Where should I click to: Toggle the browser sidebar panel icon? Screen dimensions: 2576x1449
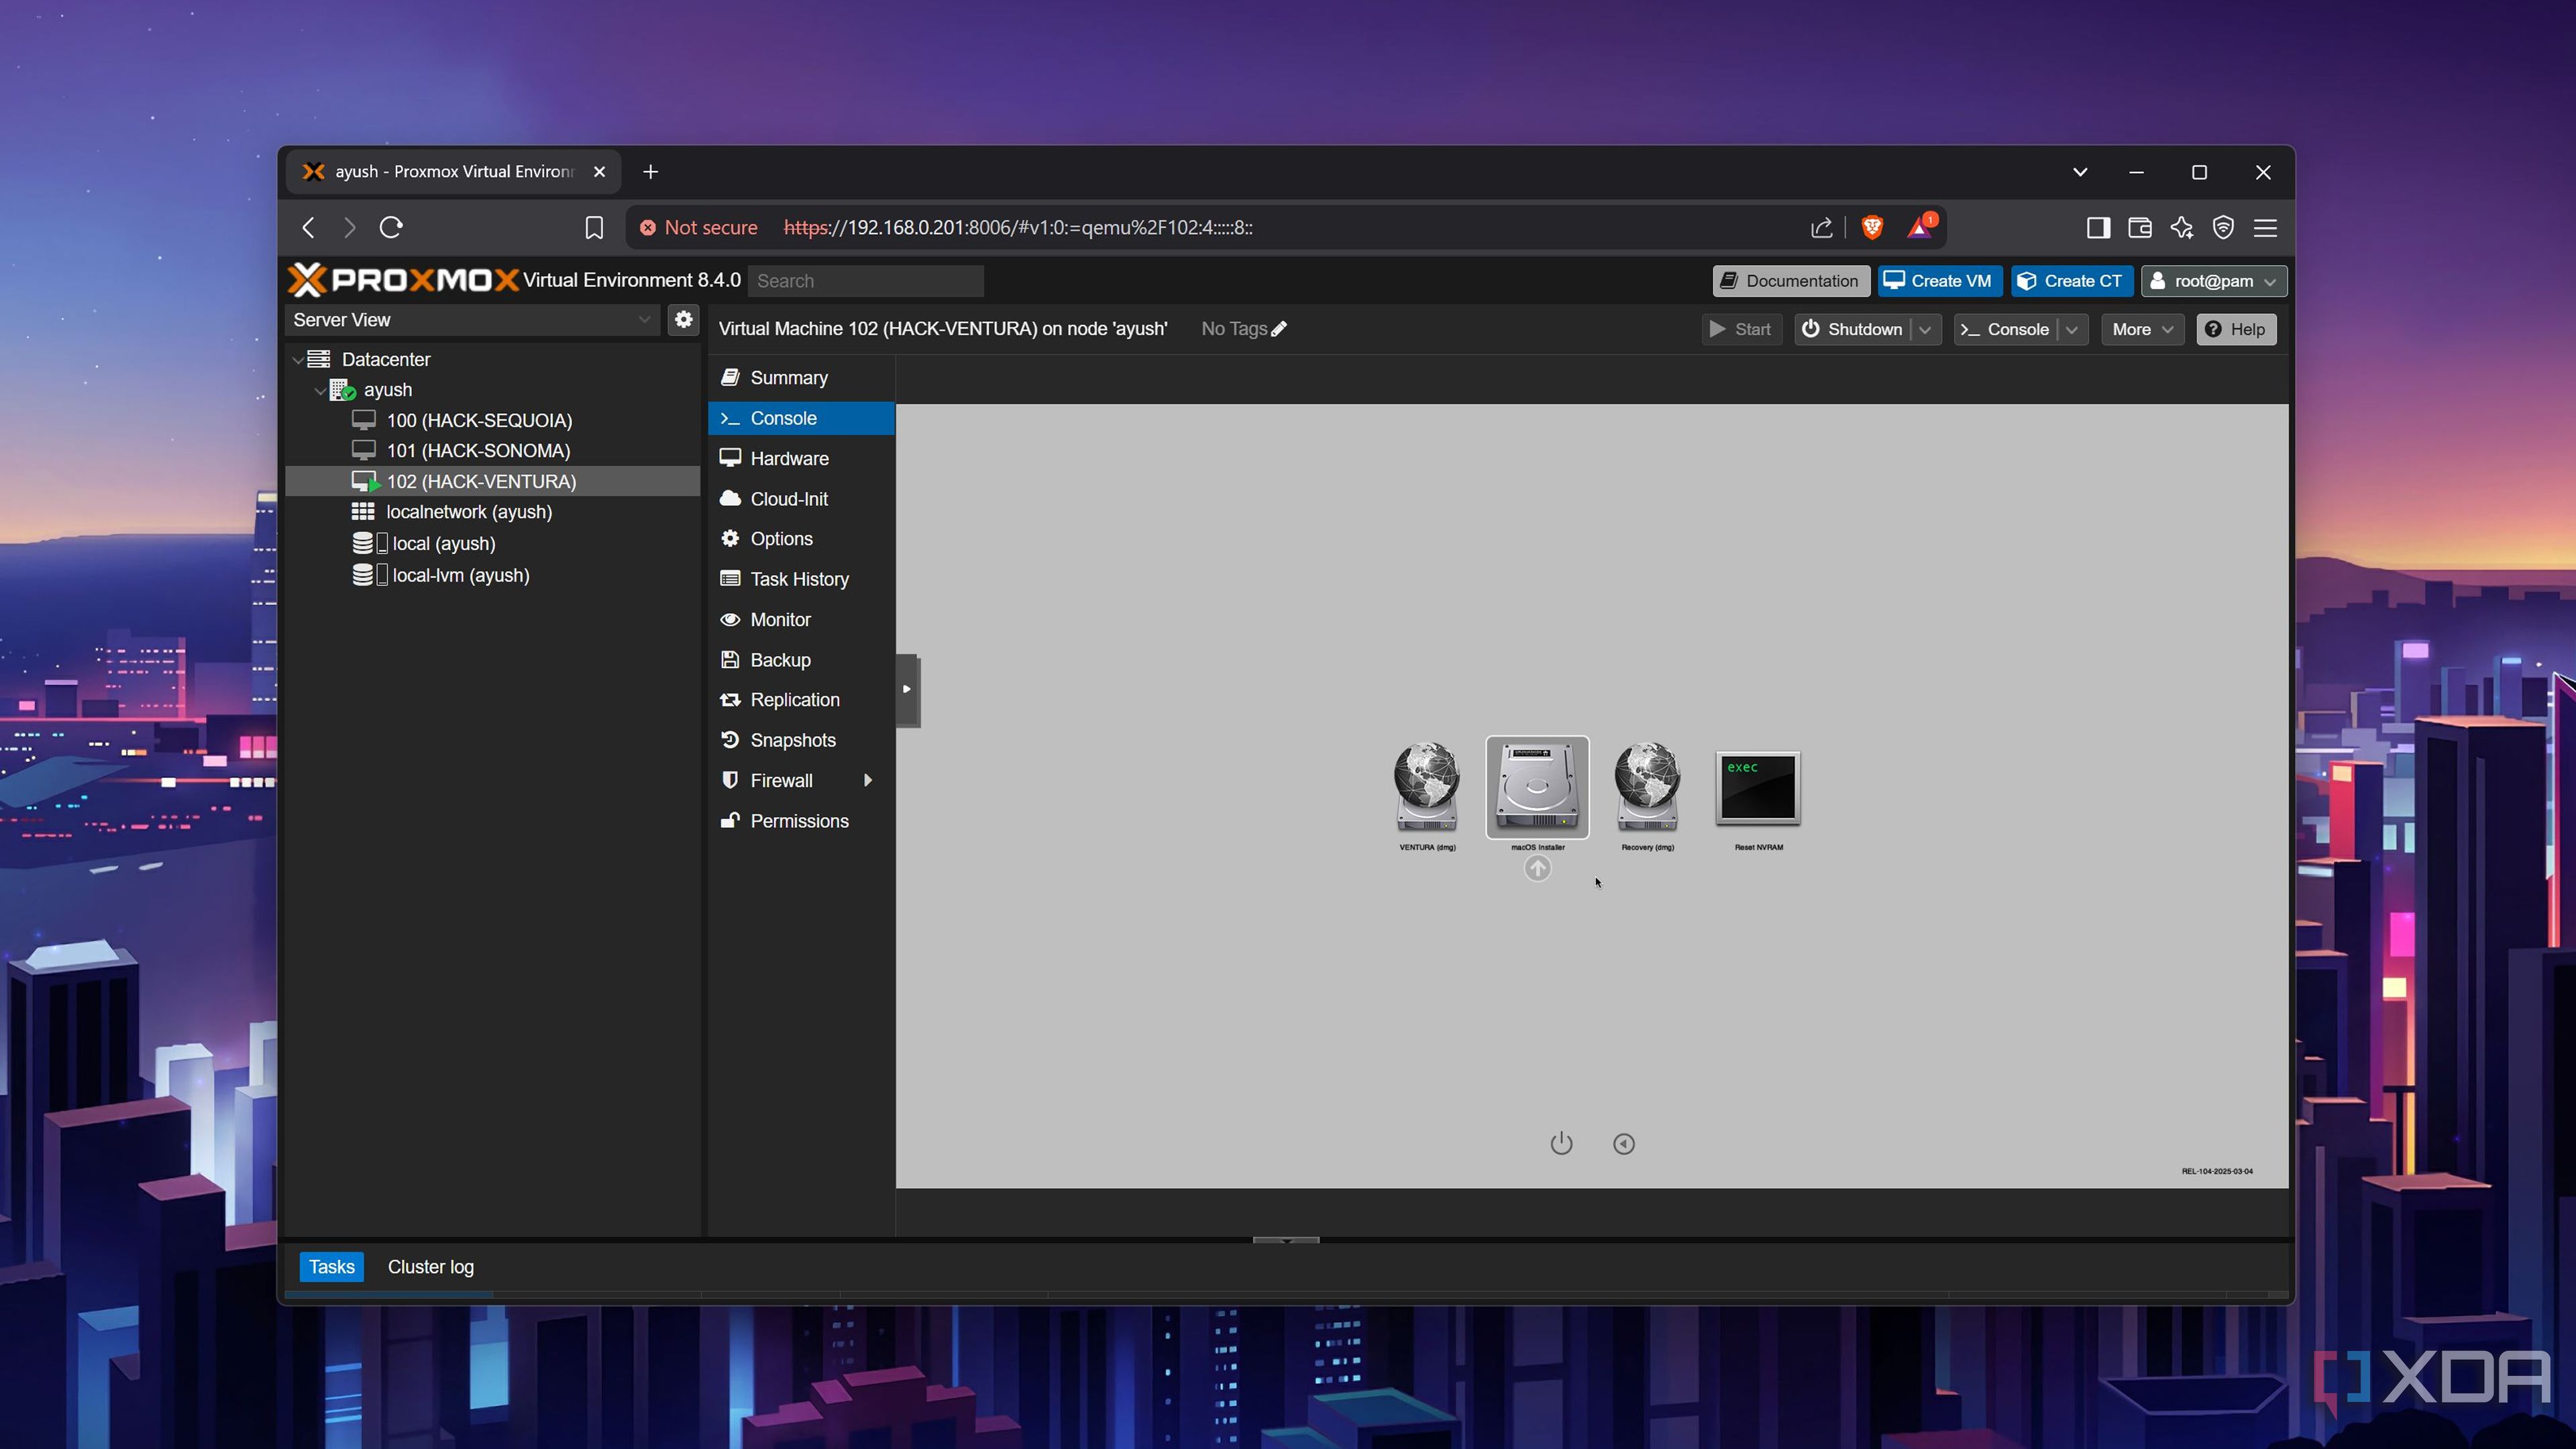click(2098, 228)
